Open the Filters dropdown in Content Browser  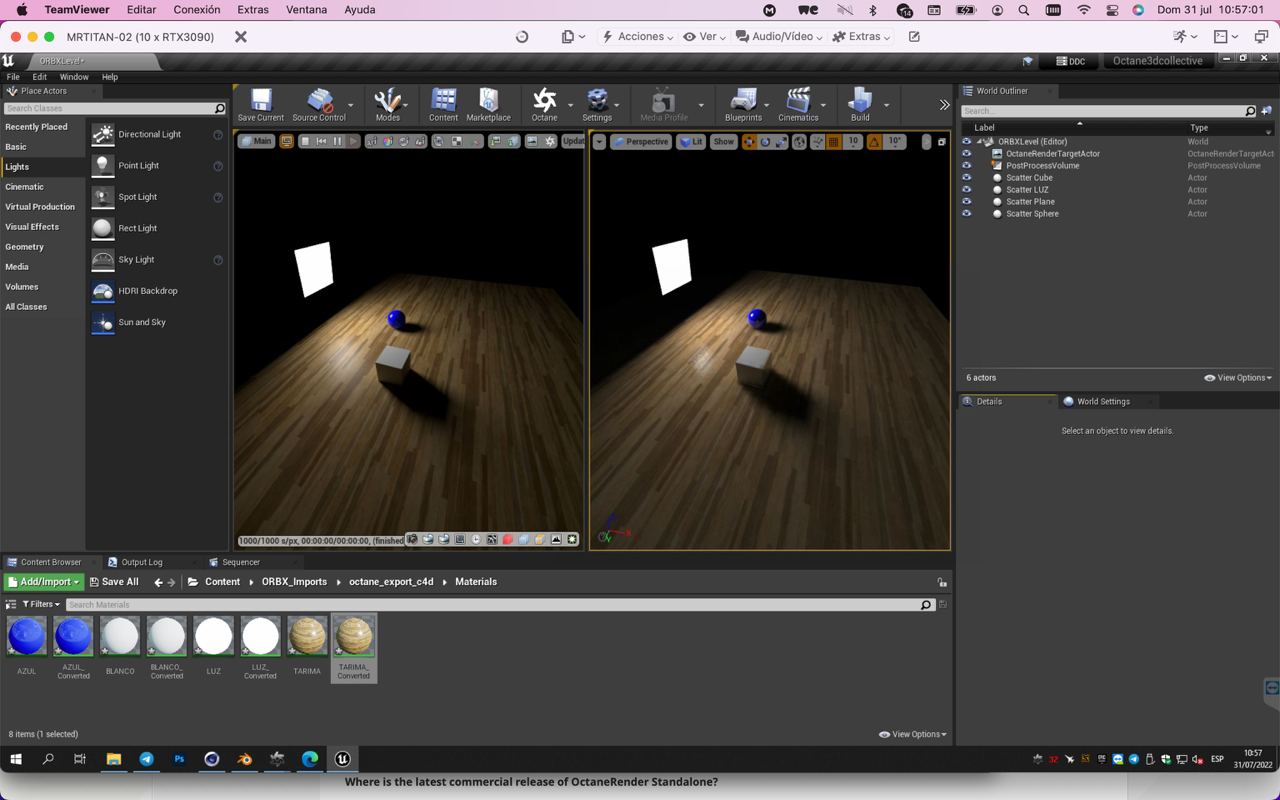click(x=40, y=604)
